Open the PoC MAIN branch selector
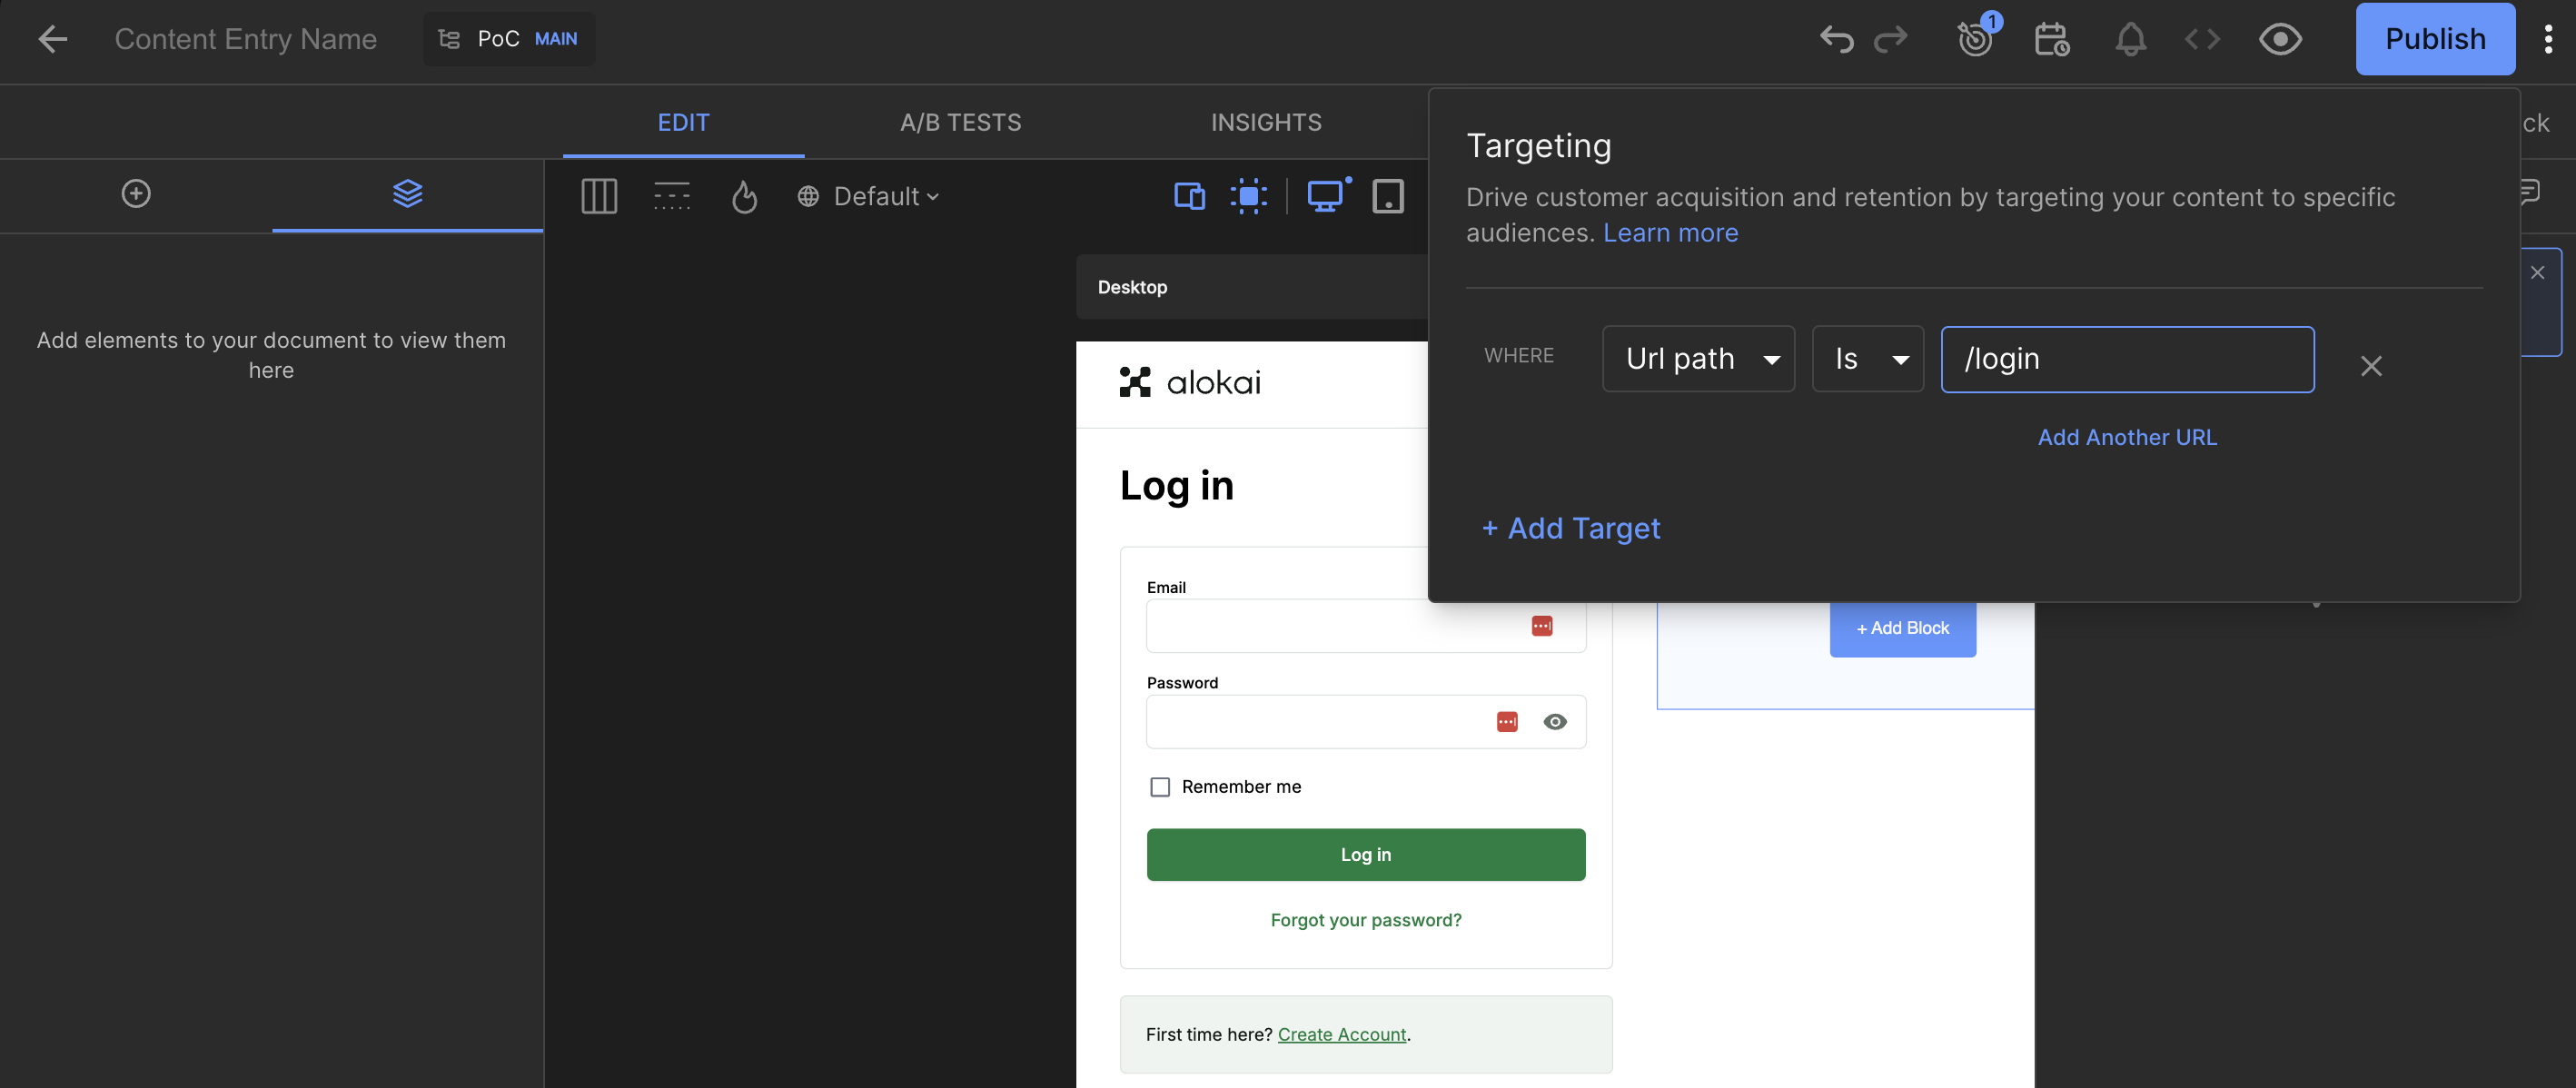The height and width of the screenshot is (1088, 2576). pos(509,39)
